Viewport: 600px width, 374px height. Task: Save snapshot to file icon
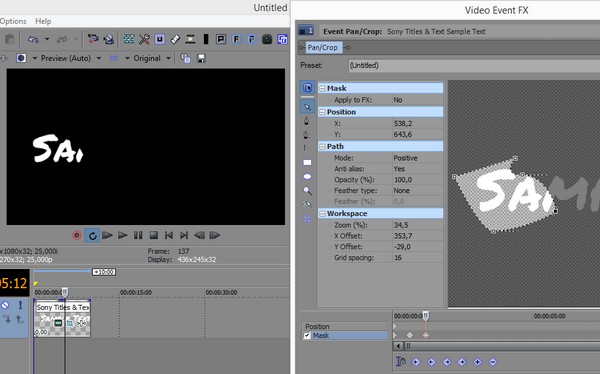201,58
